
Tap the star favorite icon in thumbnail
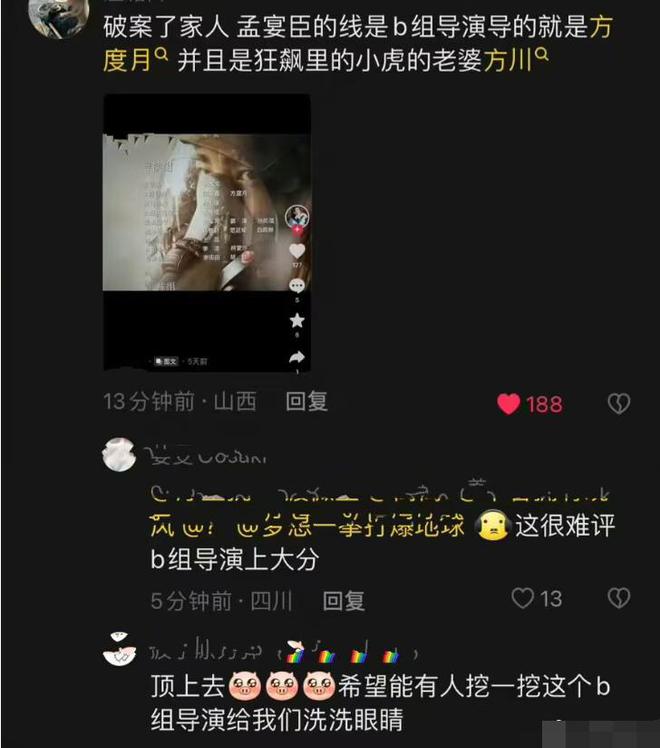coord(297,320)
